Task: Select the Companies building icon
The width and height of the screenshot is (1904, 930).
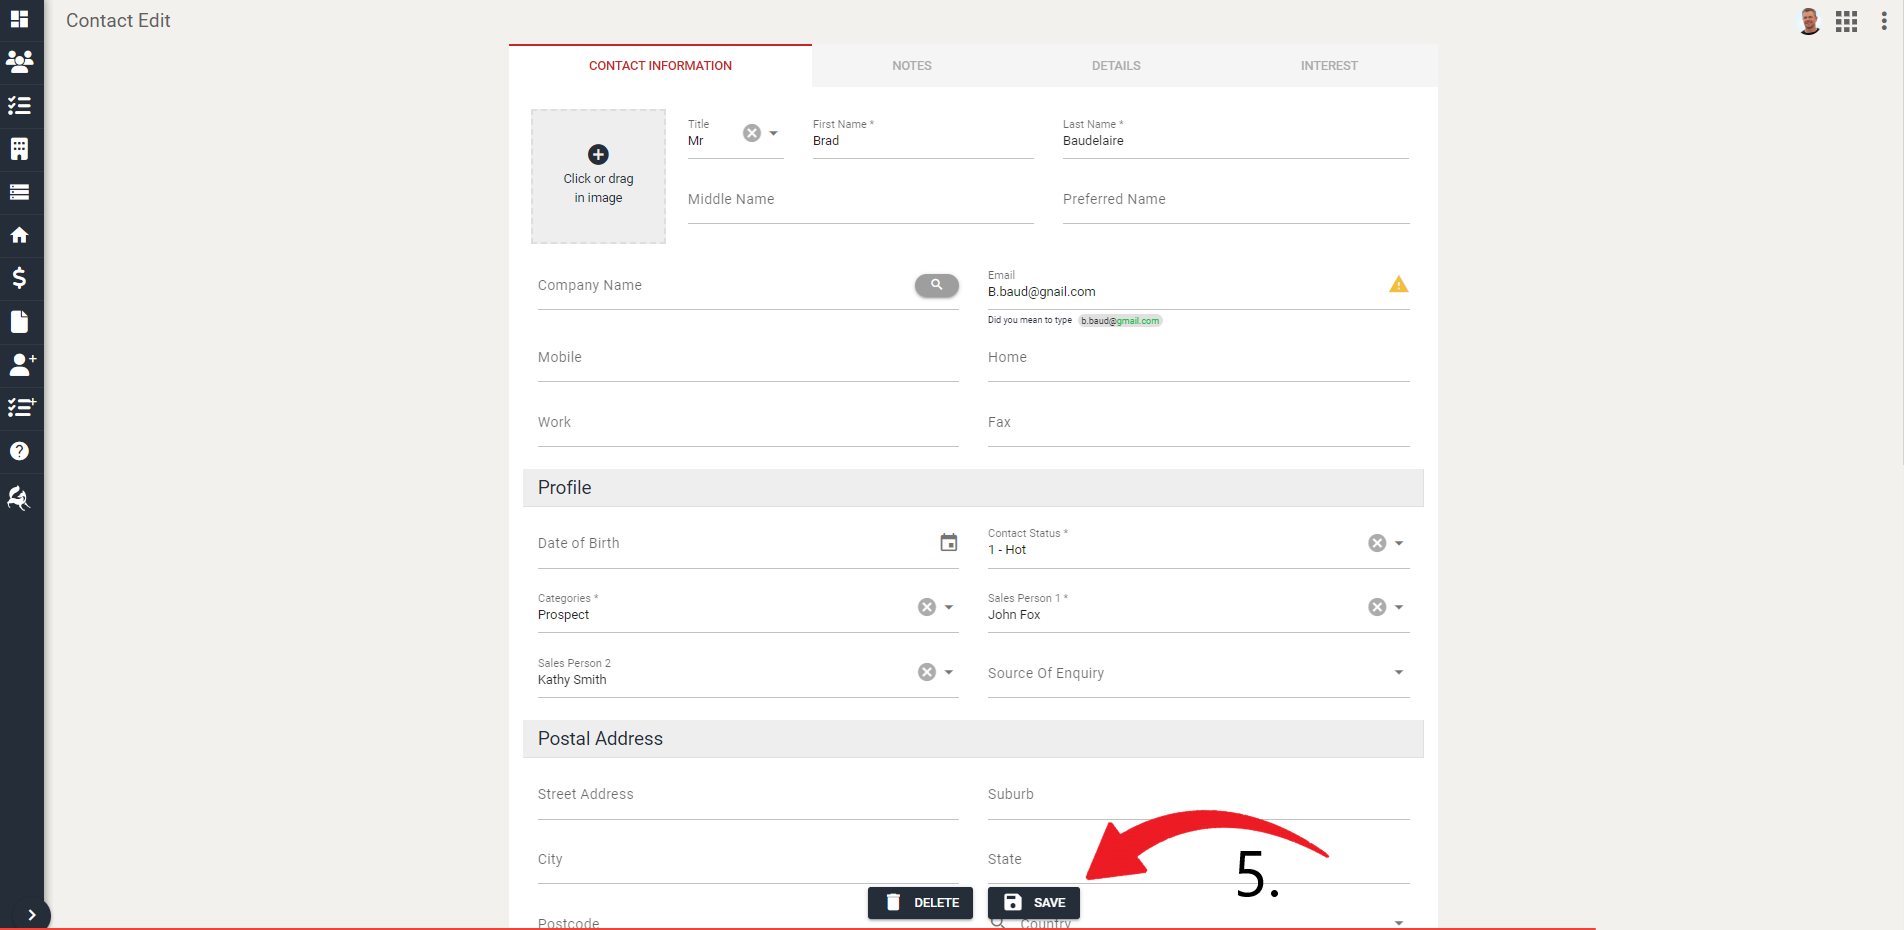Action: coord(20,148)
